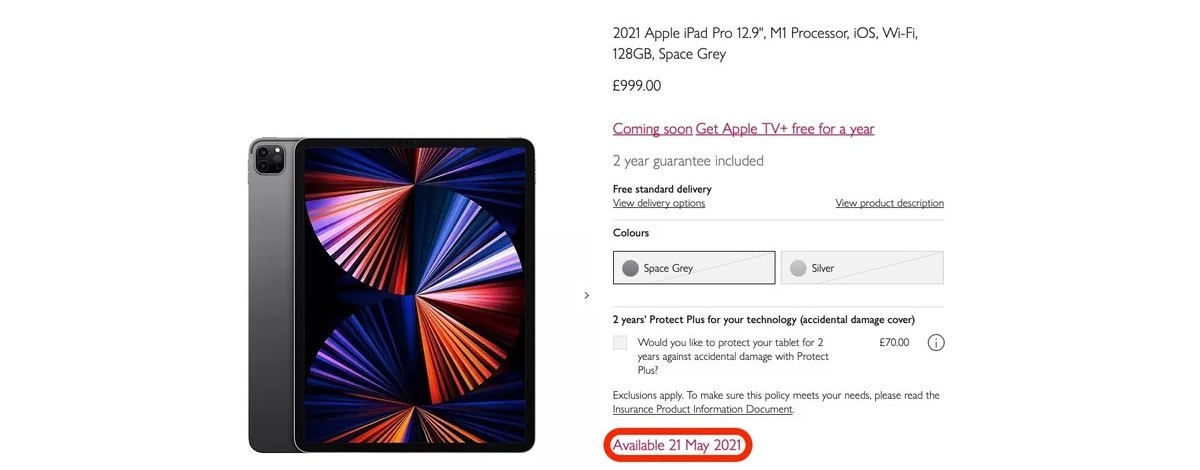The width and height of the screenshot is (1200, 470).
Task: Click the £70.00 Protect Plus price
Action: (894, 342)
